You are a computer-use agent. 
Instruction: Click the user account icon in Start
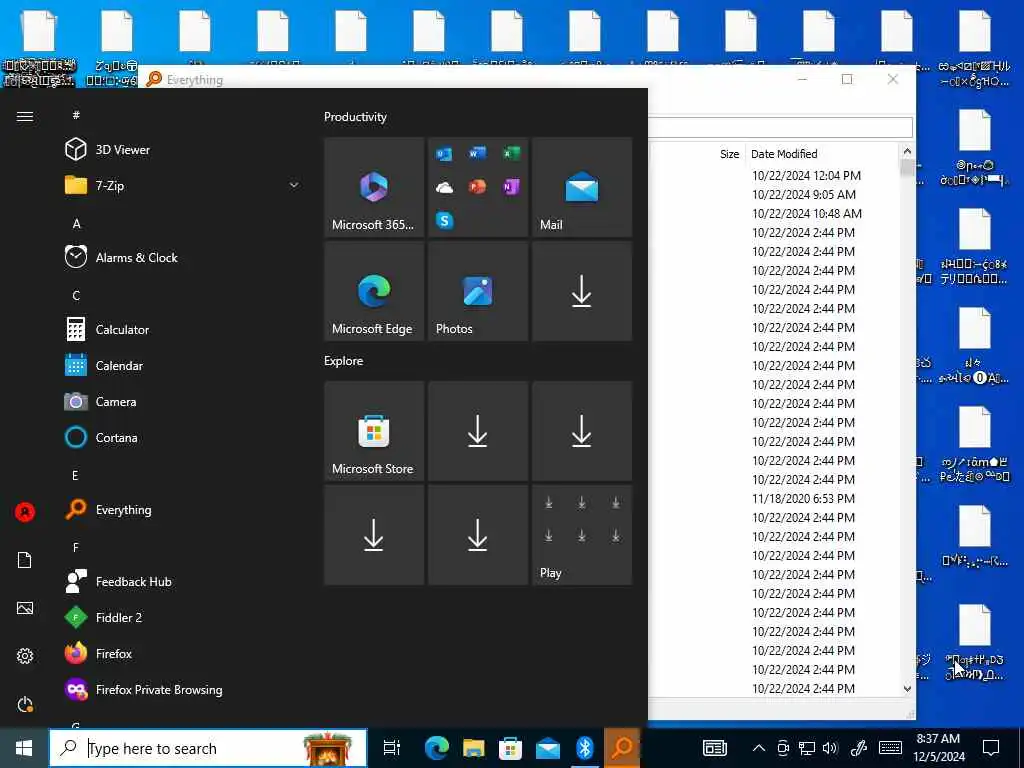pyautogui.click(x=25, y=512)
